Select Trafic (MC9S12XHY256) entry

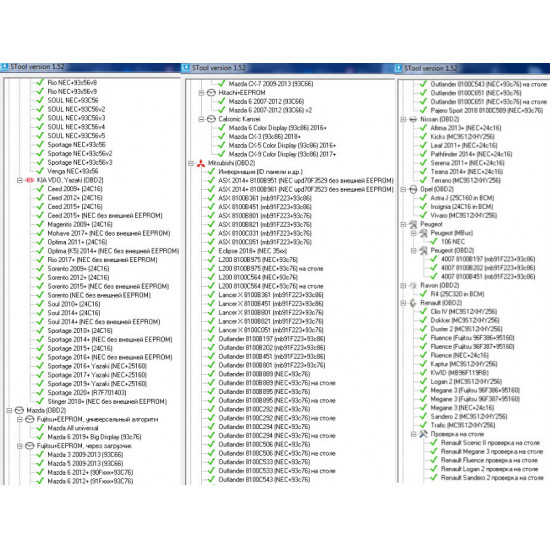(463, 425)
